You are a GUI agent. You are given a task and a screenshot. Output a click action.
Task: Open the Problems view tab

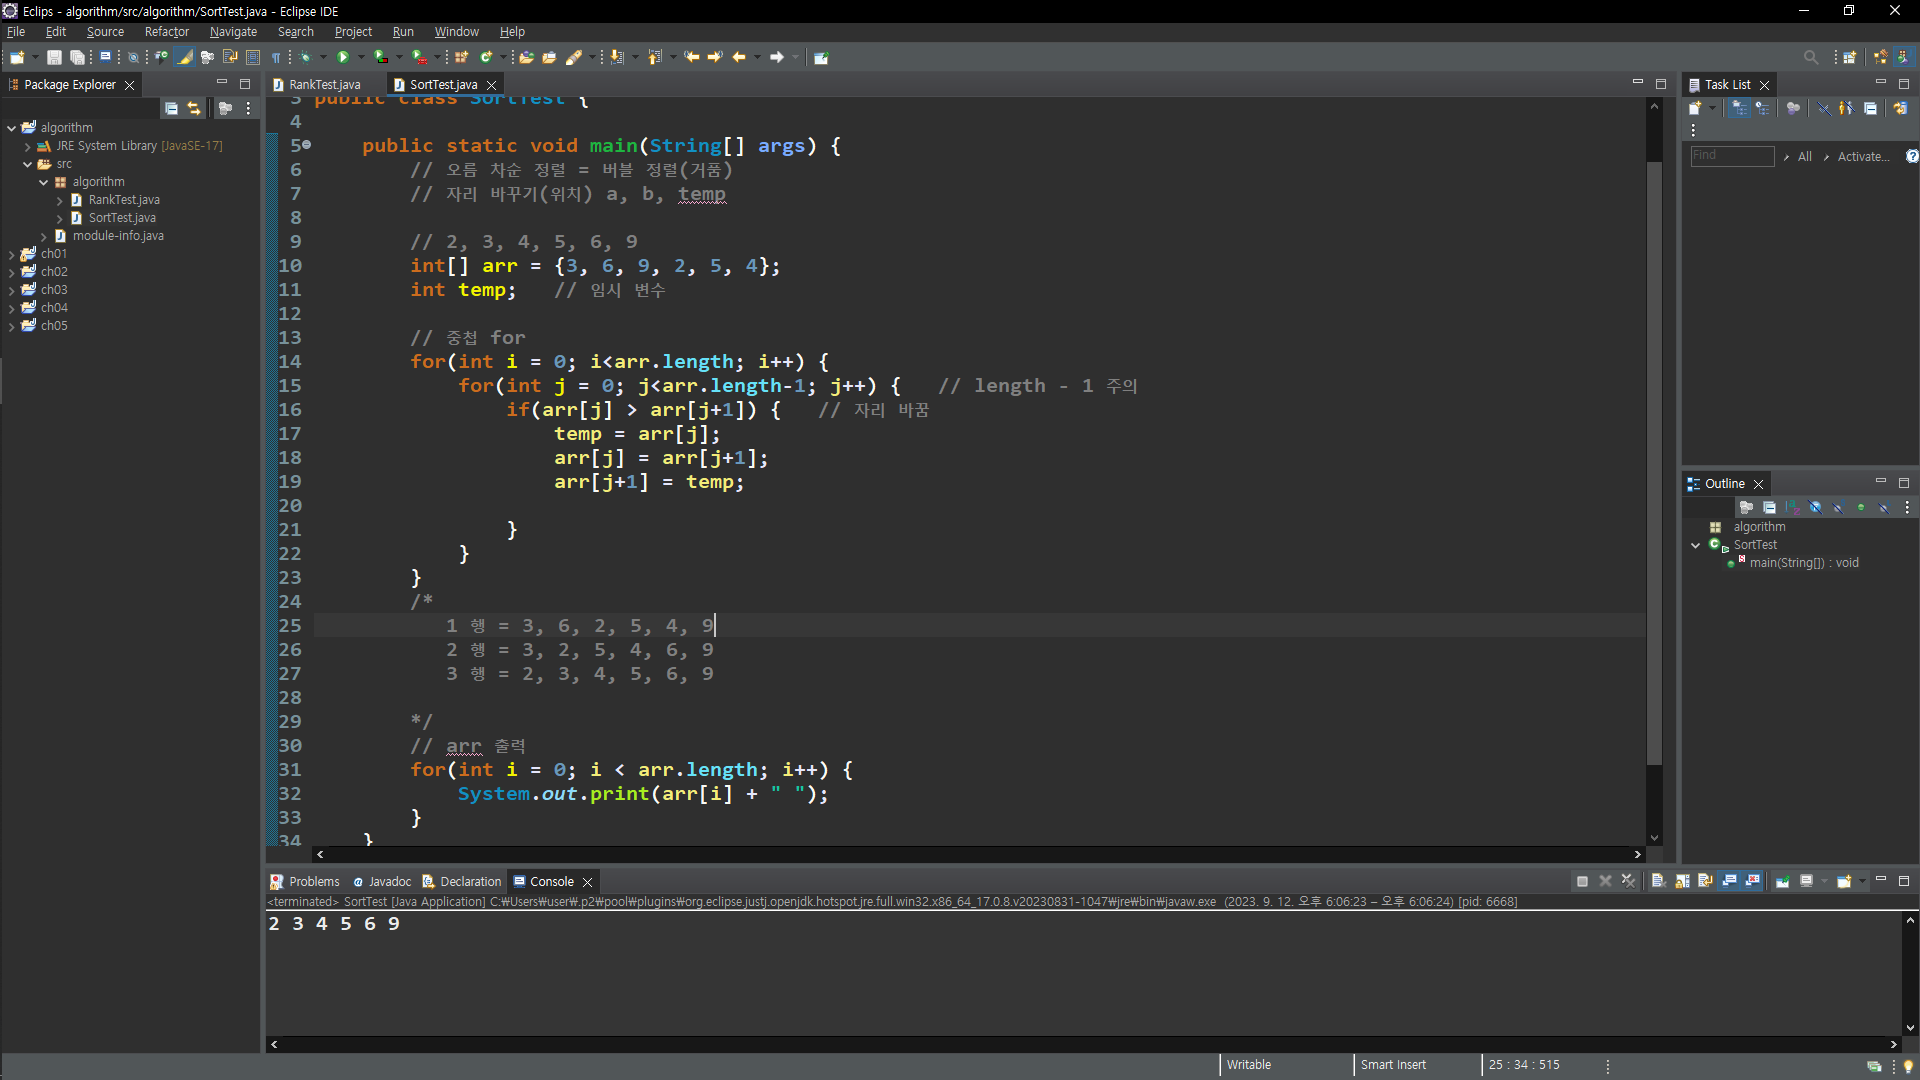(x=314, y=881)
